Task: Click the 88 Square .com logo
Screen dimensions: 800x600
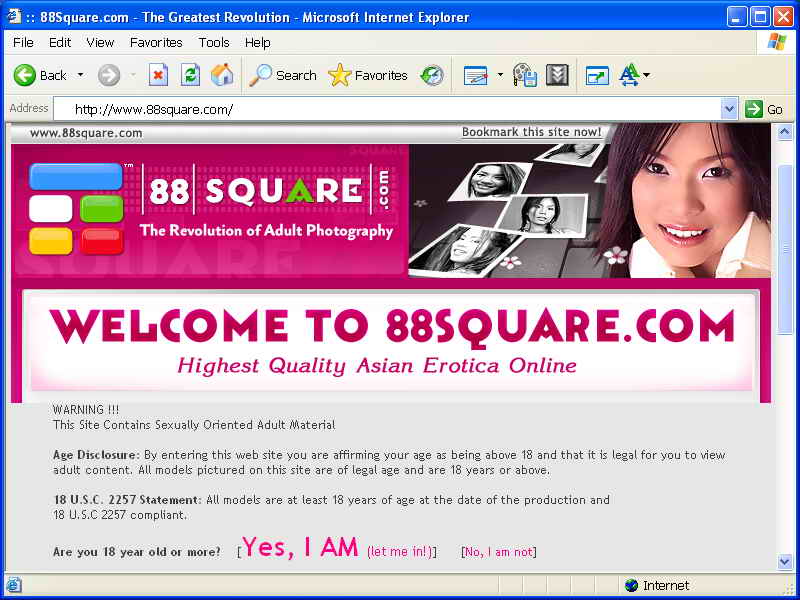Action: [x=268, y=190]
